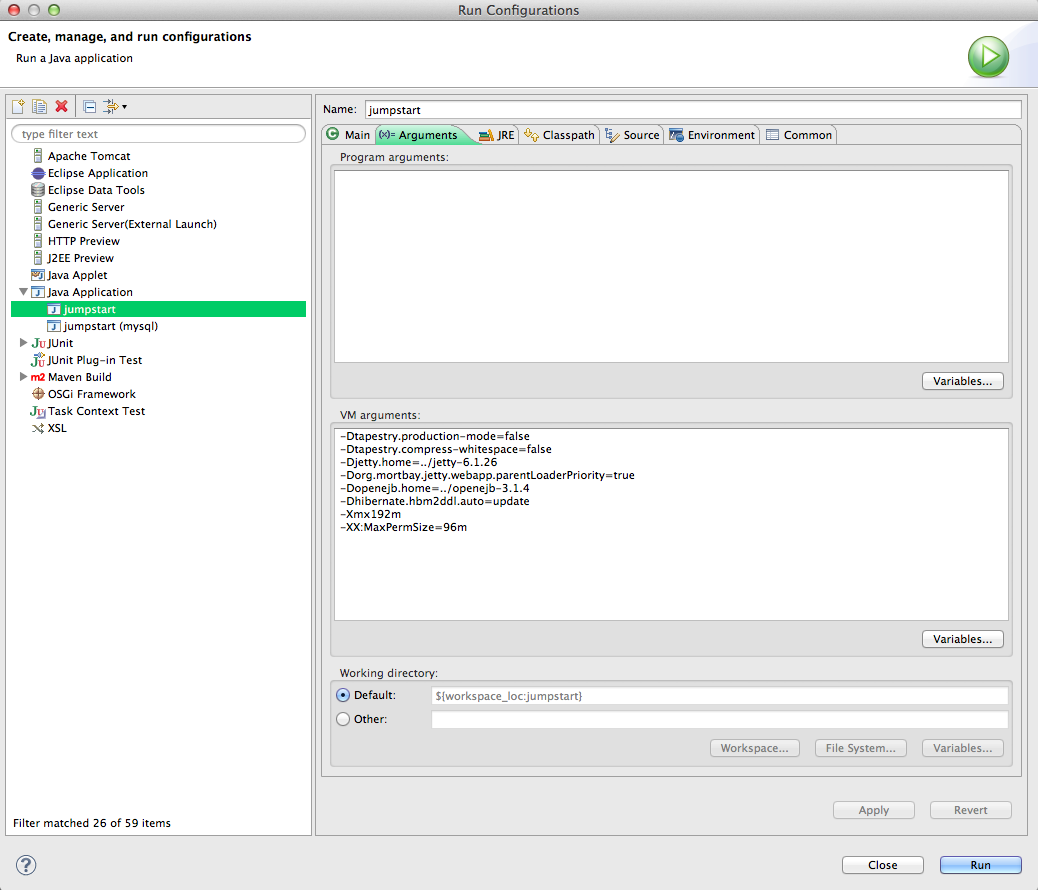Open the Classpath tab

[x=559, y=134]
